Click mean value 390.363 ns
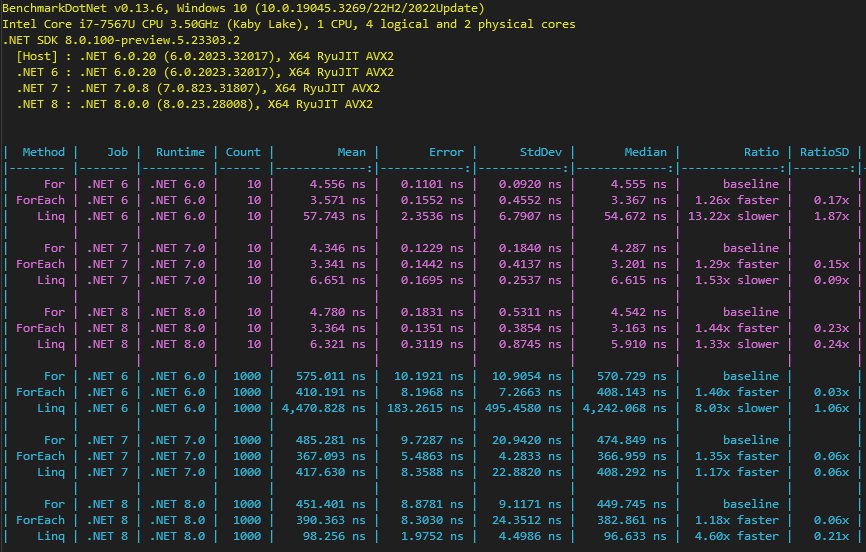 click(330, 521)
